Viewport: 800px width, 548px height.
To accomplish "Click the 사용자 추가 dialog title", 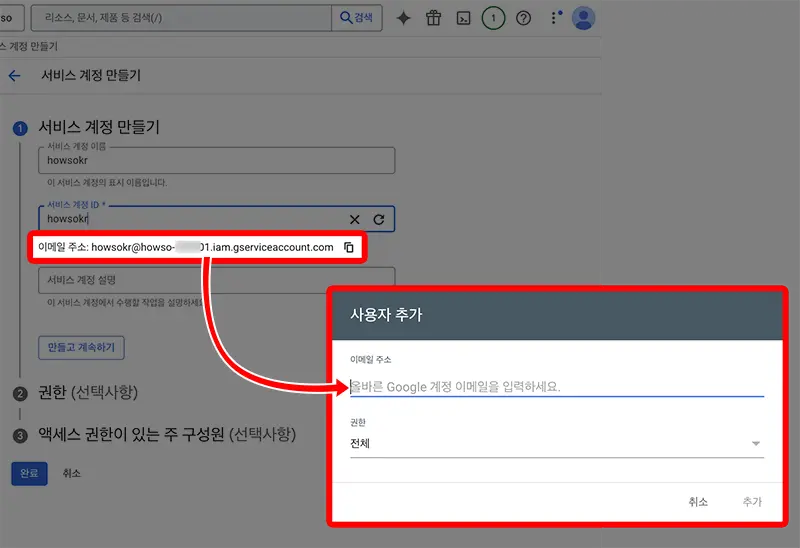I will (x=386, y=314).
